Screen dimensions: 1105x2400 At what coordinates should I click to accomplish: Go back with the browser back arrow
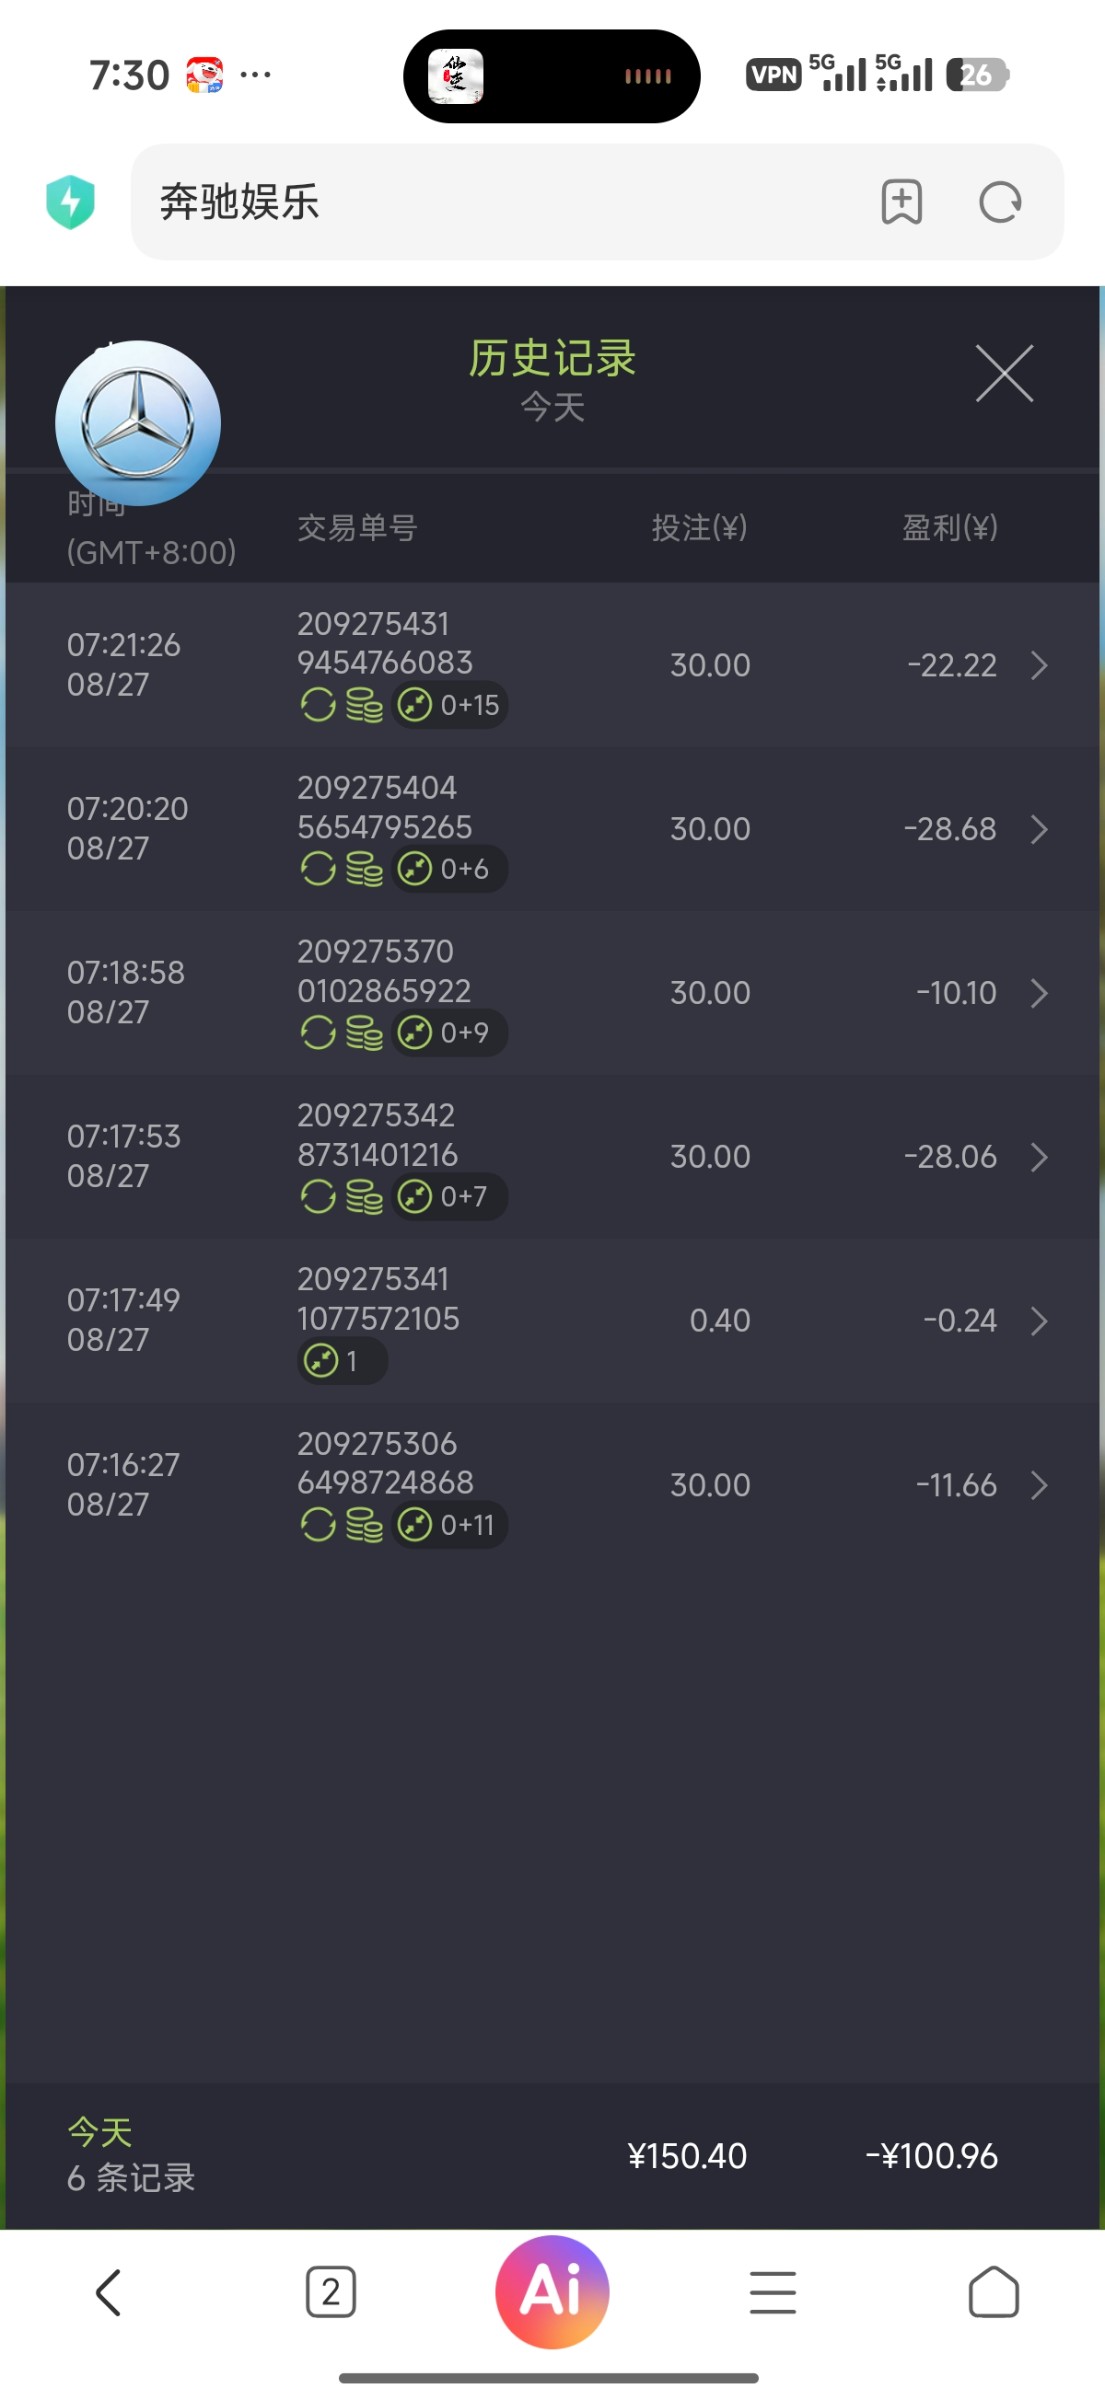[x=108, y=2291]
